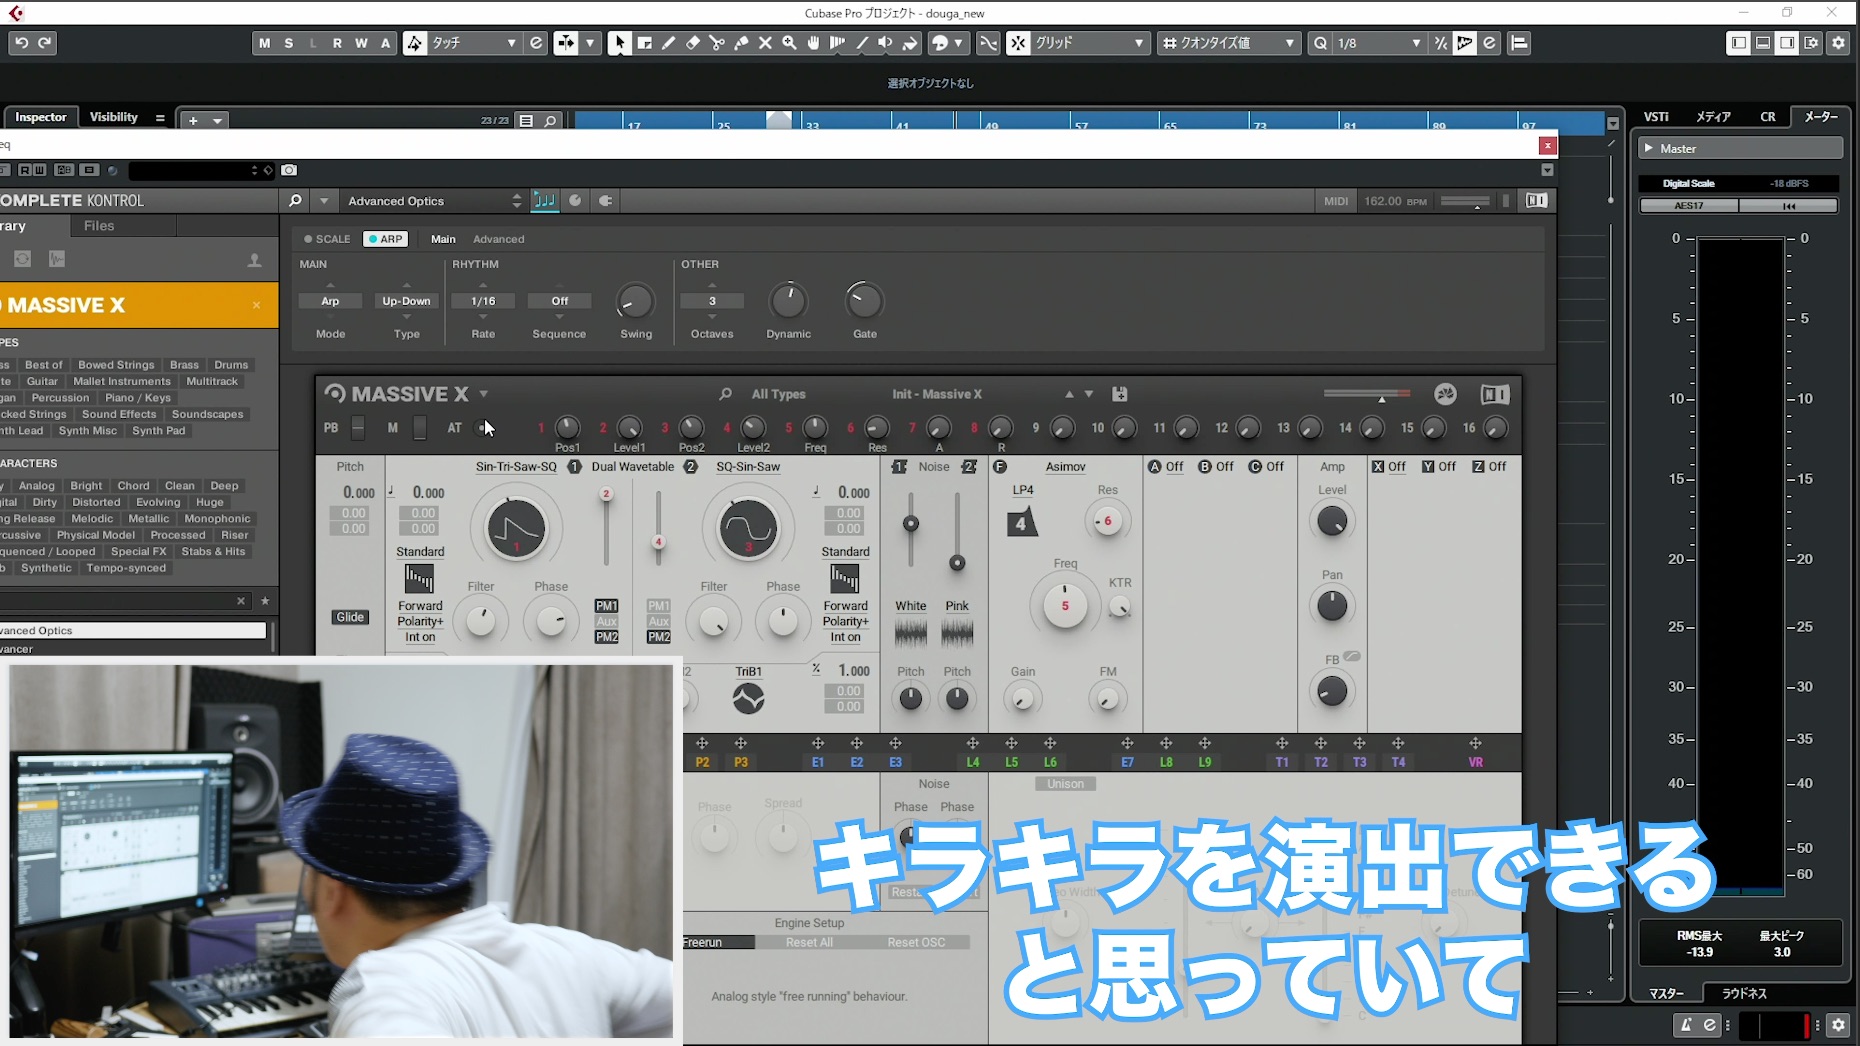Switch to the Visibility tab
Screen dimensions: 1860x1046
click(x=114, y=117)
